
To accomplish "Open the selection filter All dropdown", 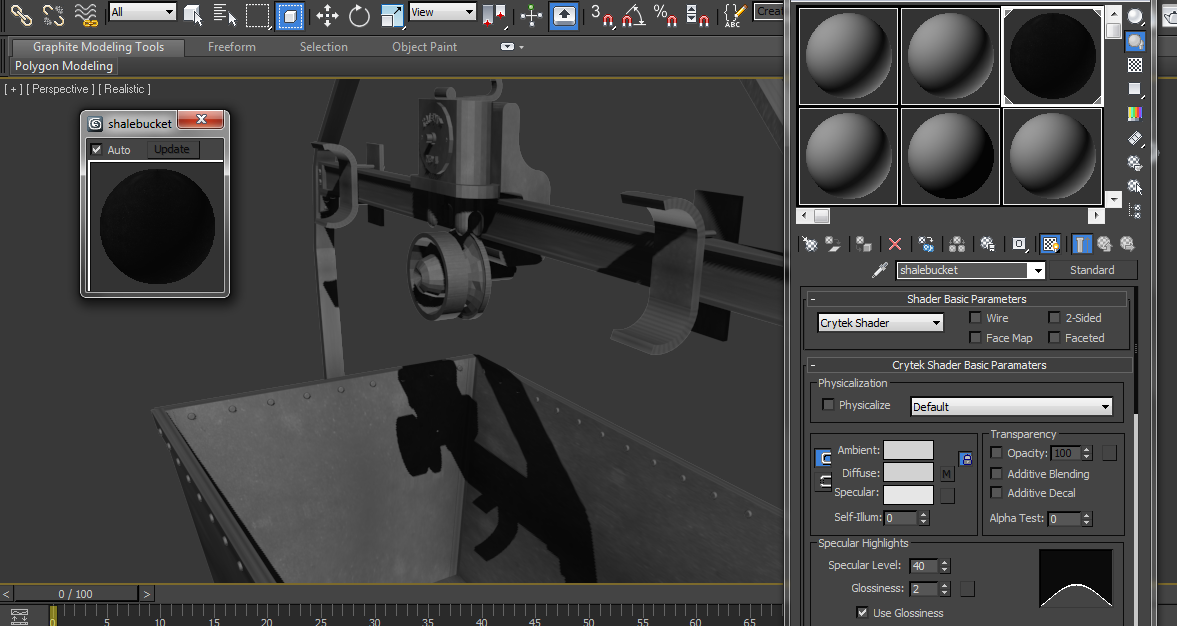I will point(143,12).
